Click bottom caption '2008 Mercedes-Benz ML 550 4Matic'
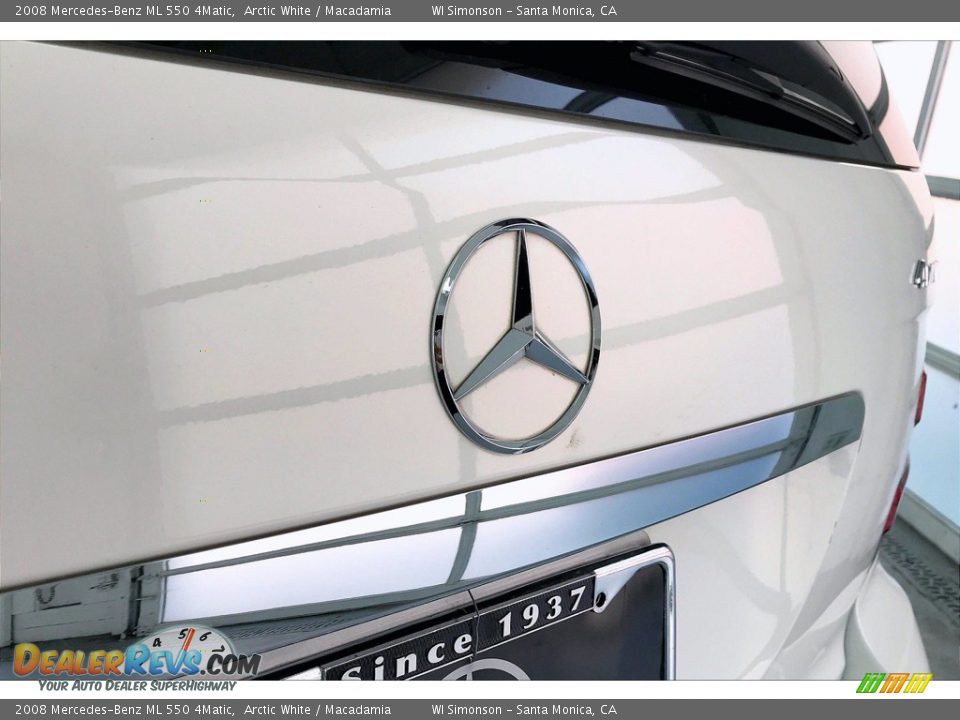 (124, 710)
